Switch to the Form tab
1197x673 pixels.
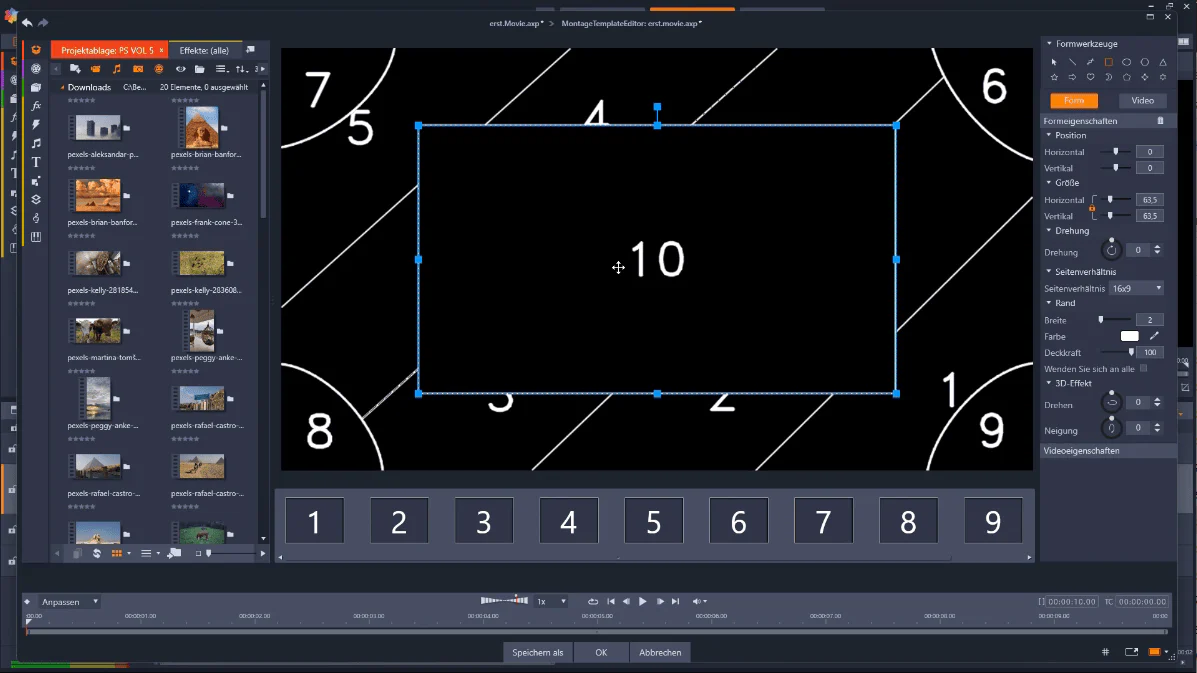(x=1074, y=101)
